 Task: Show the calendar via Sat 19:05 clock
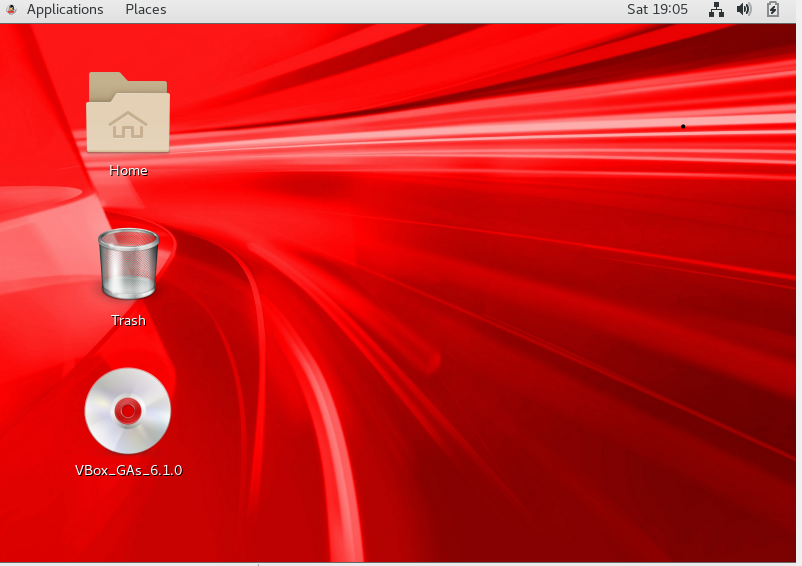657,10
